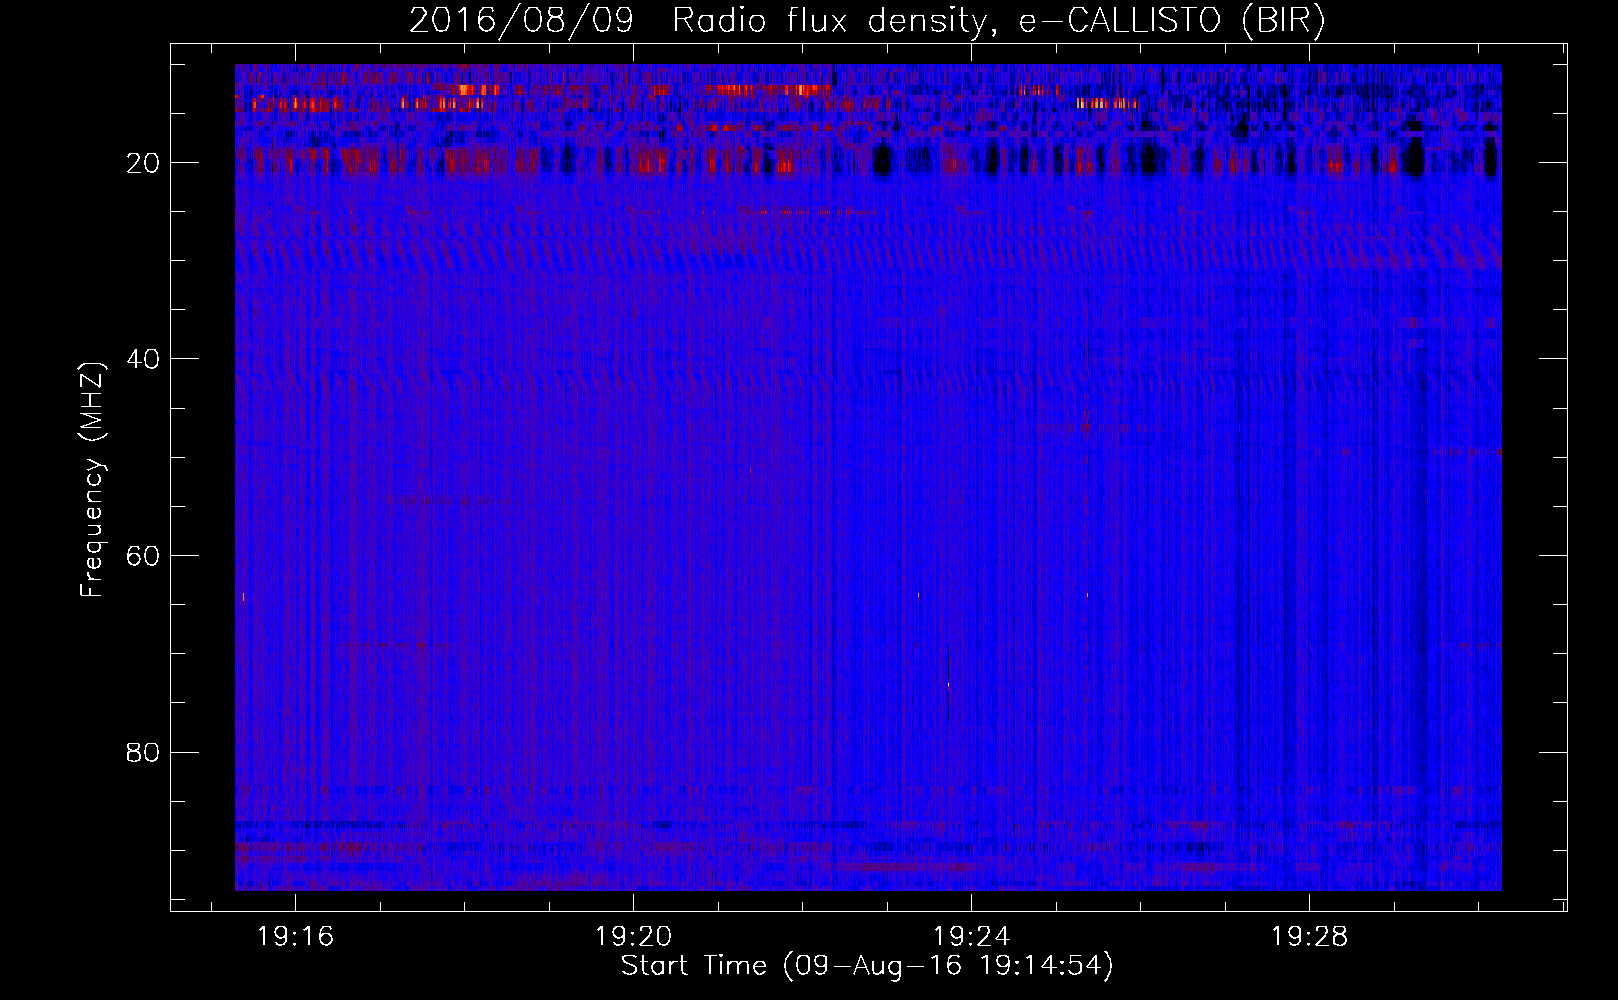
Task: Click the 60 MHz frequency tick label
Action: [144, 556]
